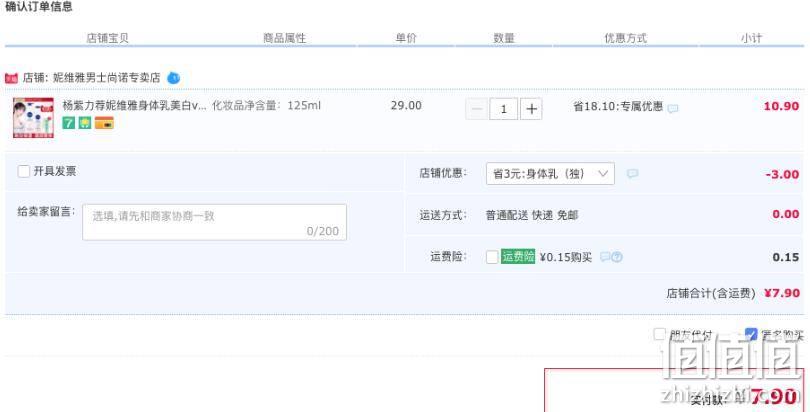This screenshot has width=810, height=412.
Task: Uncheck the 匿名购买 checkbox
Action: [751, 334]
